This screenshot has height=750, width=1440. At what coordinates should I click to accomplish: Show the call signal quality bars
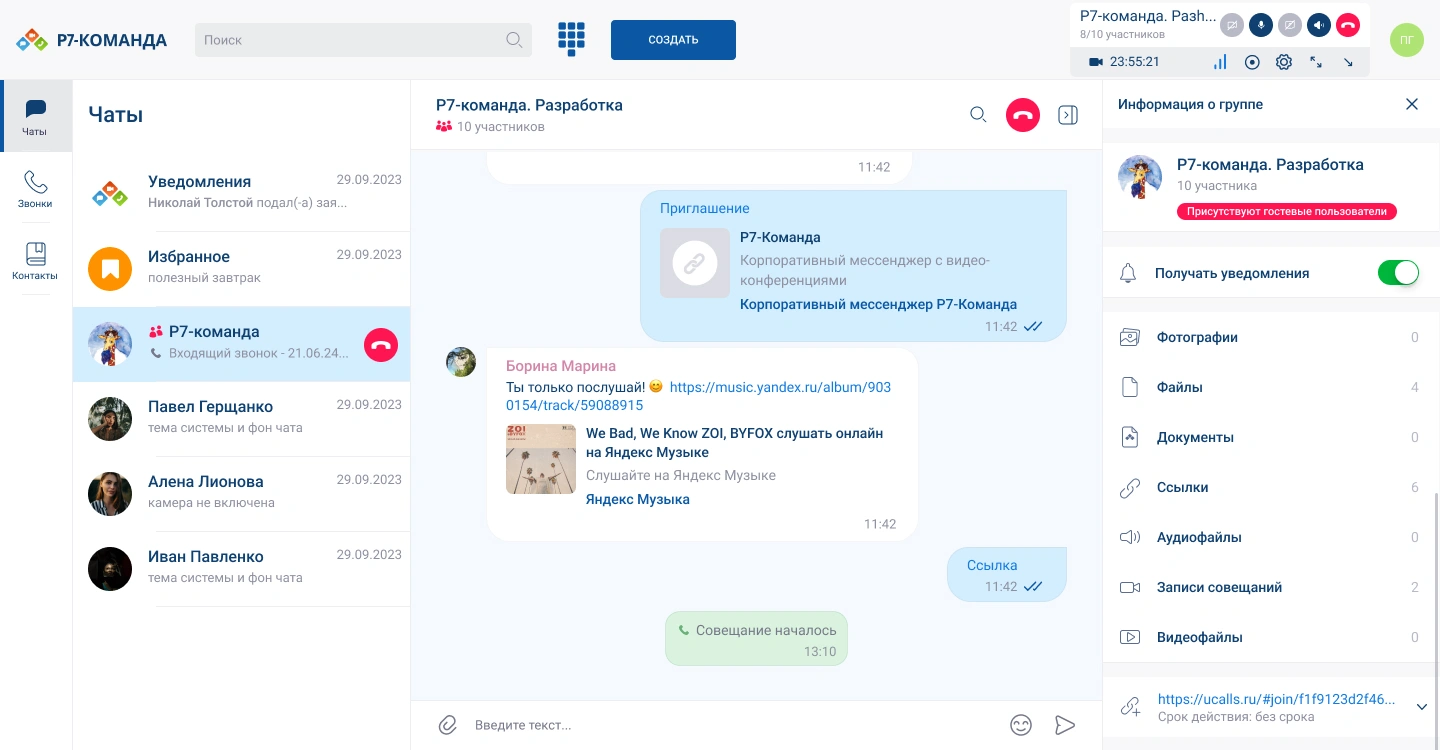(x=1220, y=62)
